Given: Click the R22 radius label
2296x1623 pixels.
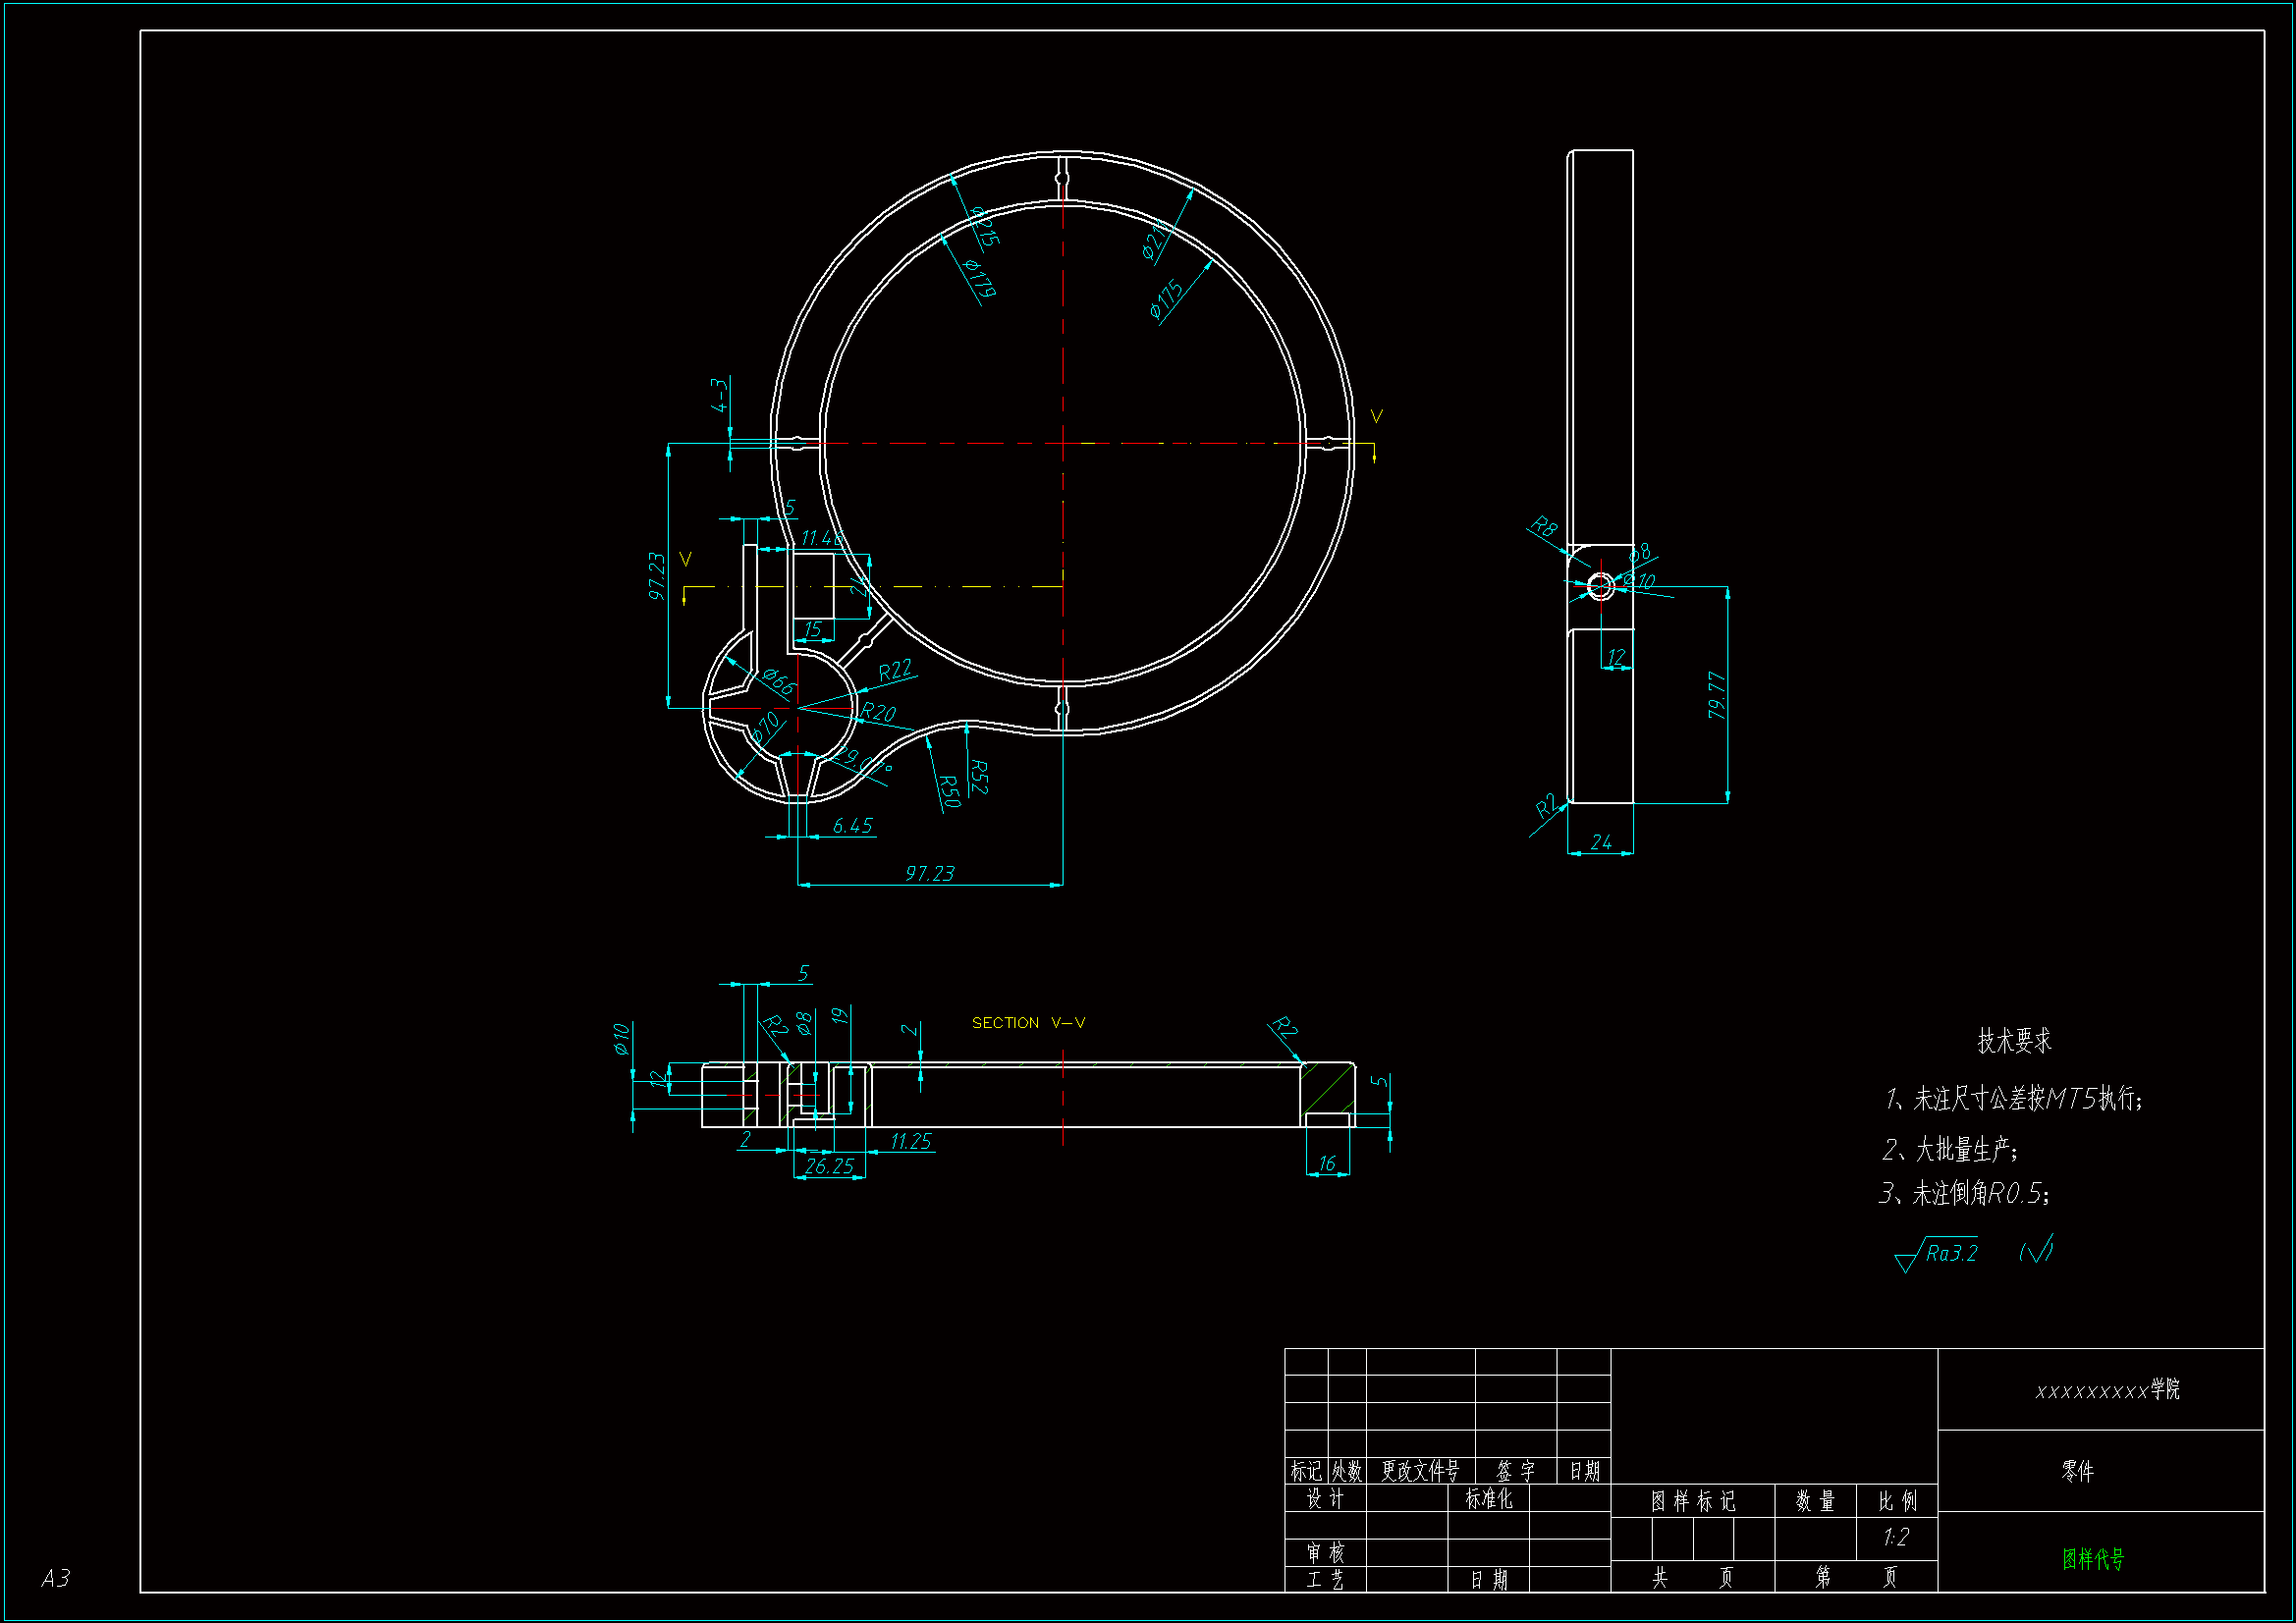Looking at the screenshot, I should point(895,670).
